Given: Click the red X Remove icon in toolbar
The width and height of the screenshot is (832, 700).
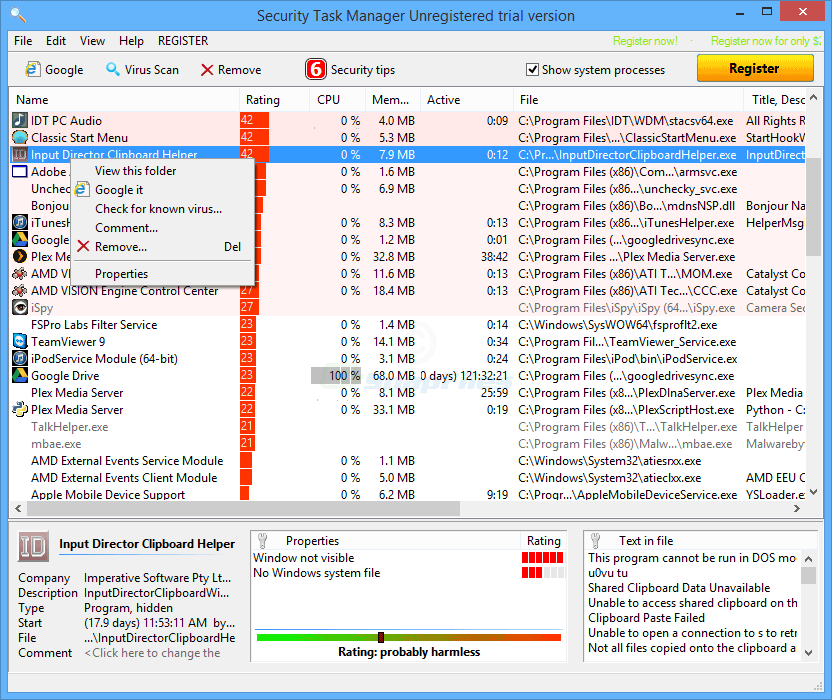Looking at the screenshot, I should [x=207, y=70].
